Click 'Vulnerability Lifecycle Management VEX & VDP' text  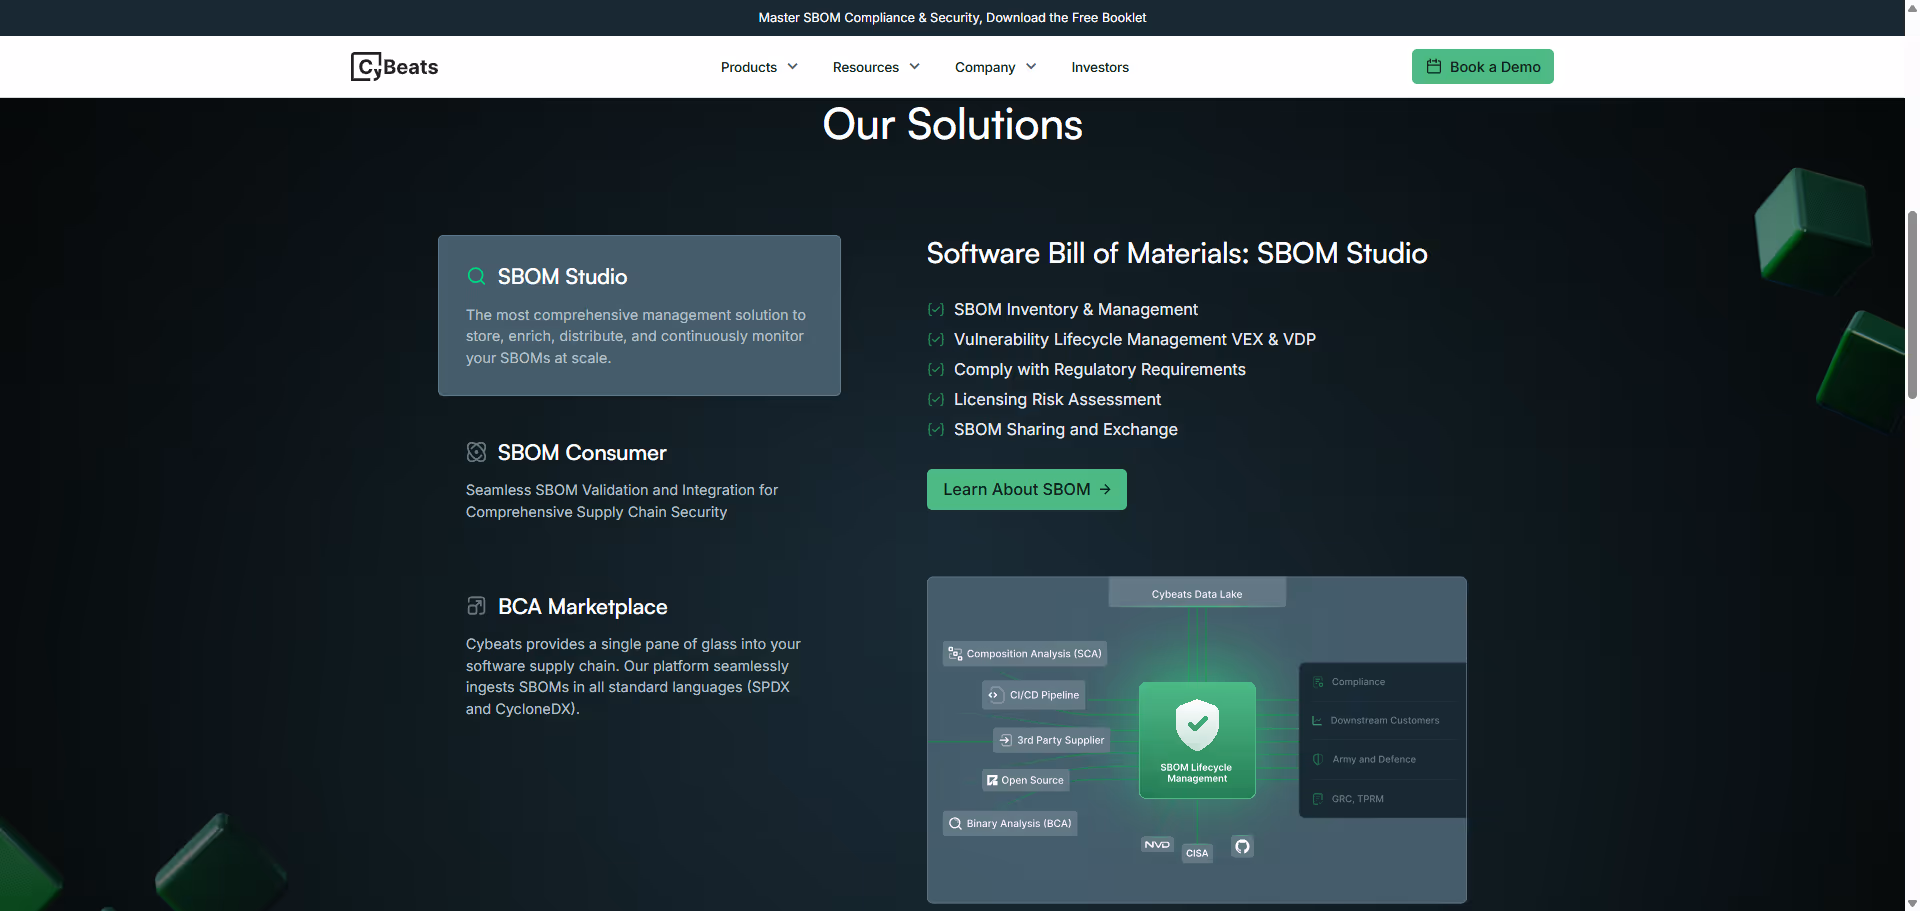(1135, 340)
